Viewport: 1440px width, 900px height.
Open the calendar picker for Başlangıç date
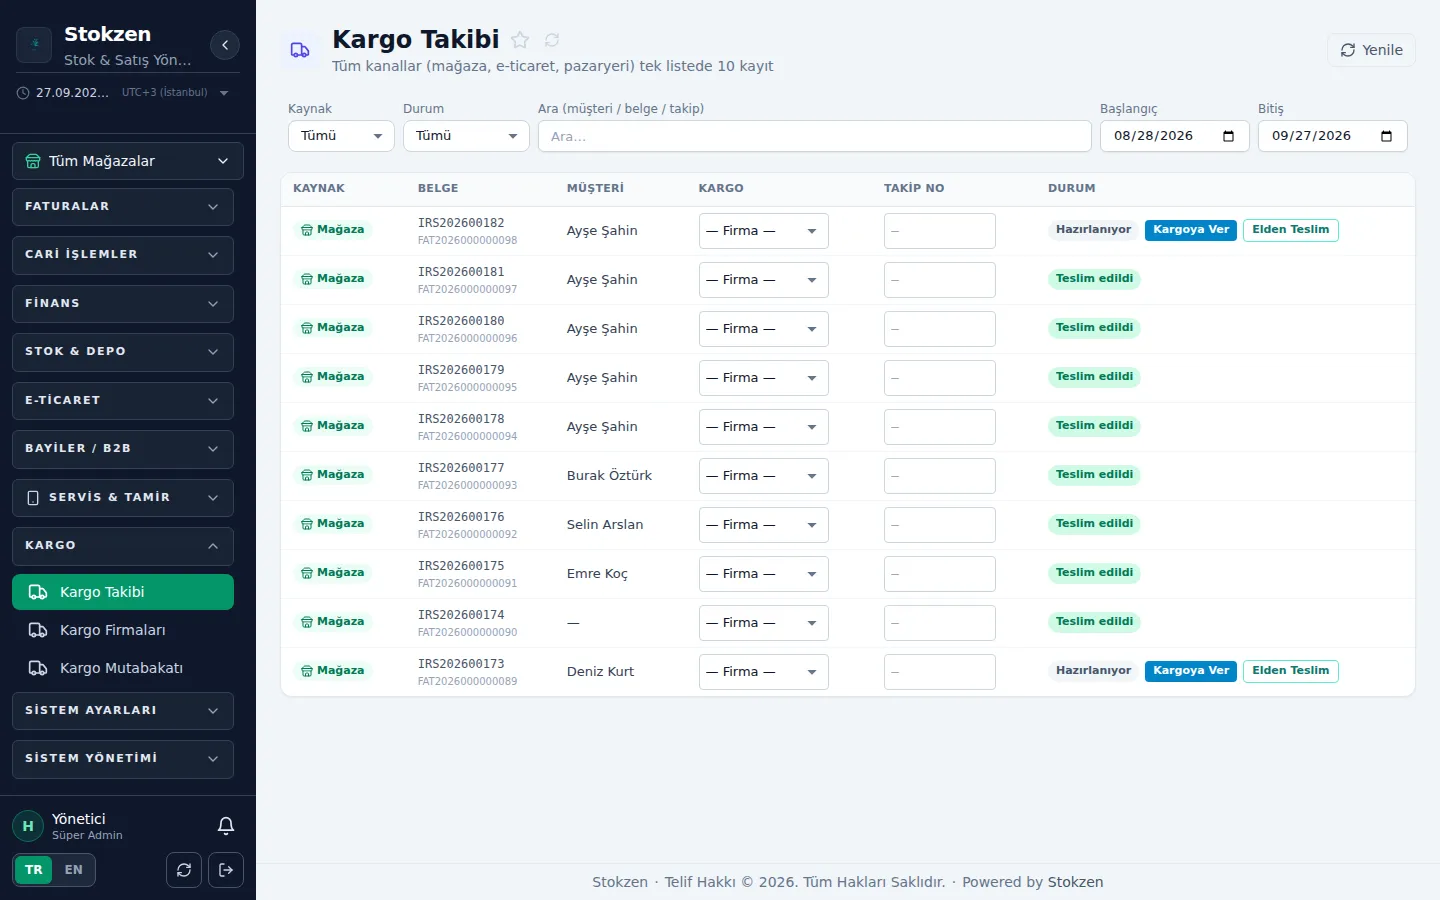pyautogui.click(x=1228, y=136)
